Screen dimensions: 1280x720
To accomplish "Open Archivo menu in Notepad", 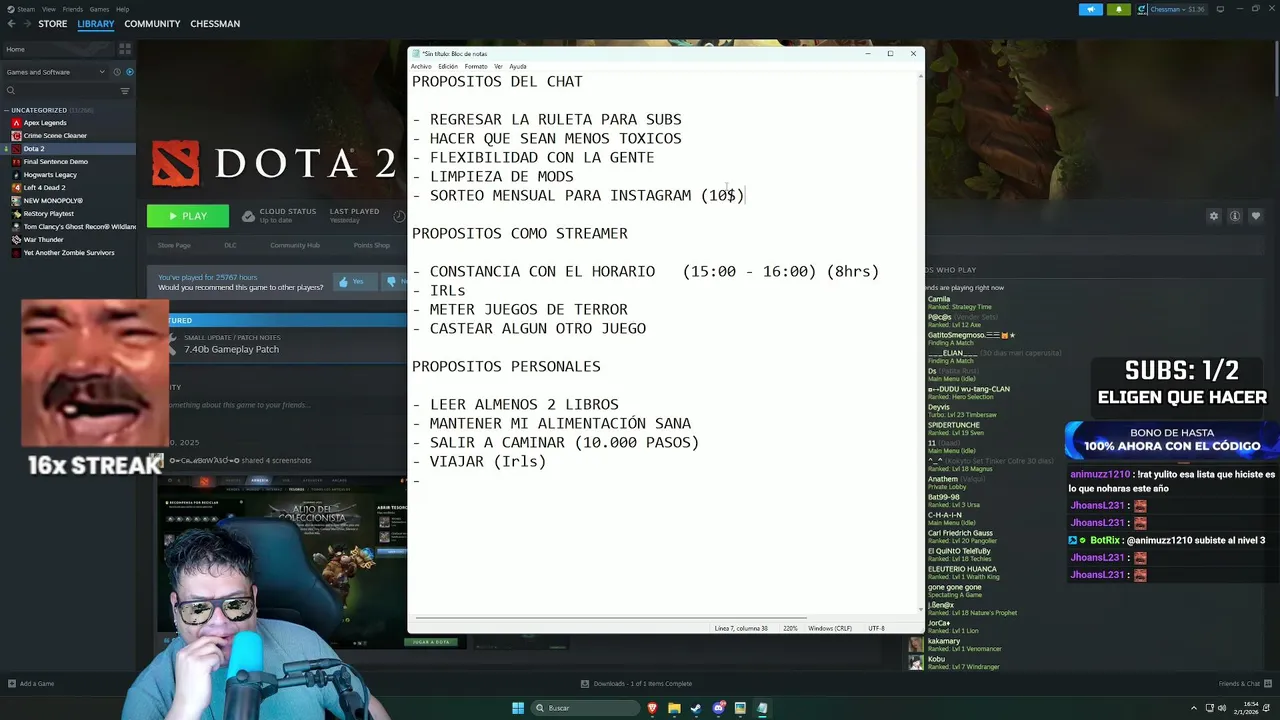I will tap(421, 67).
